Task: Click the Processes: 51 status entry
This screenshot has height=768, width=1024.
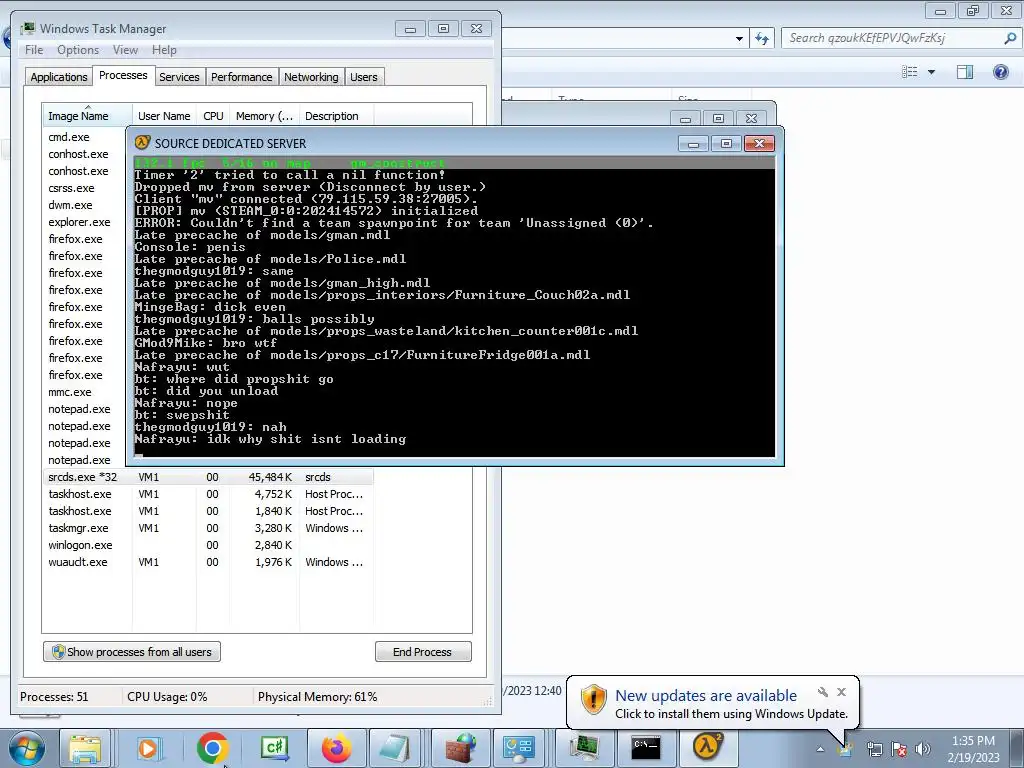Action: (x=54, y=697)
